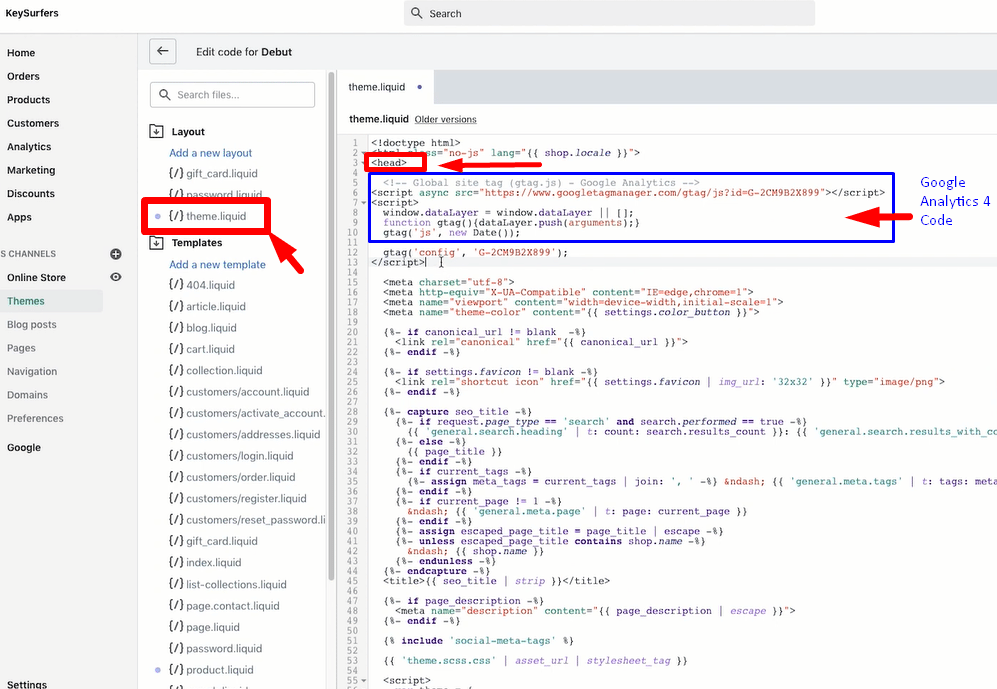Focus the top Search field
This screenshot has width=997, height=689.
[609, 13]
